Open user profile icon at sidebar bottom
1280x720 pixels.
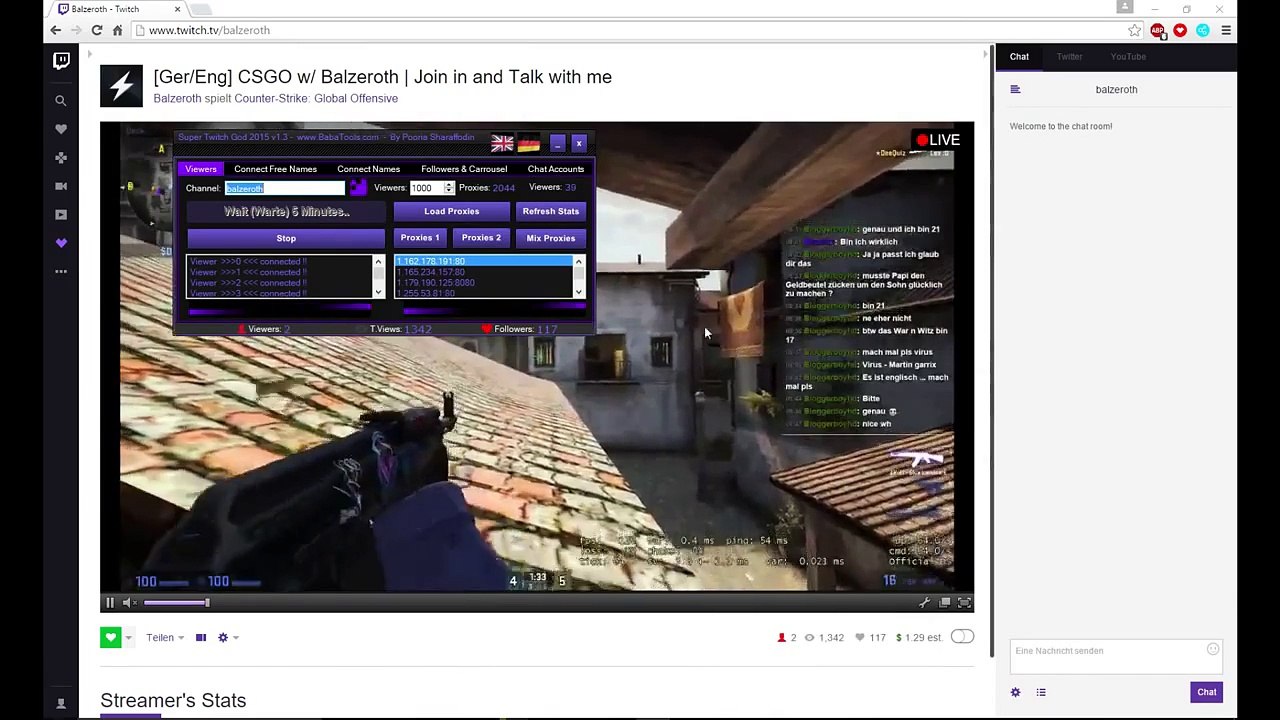(61, 704)
